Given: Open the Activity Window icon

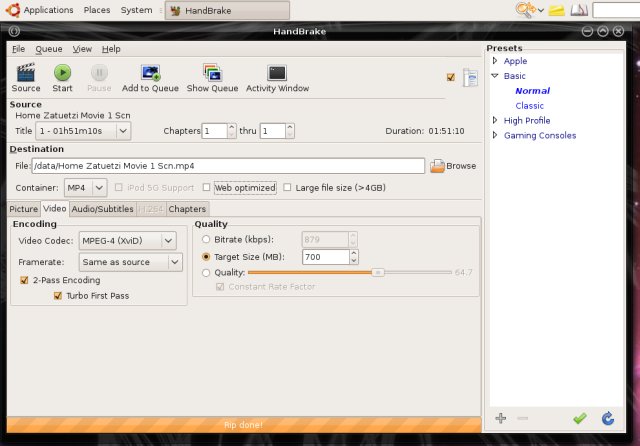Looking at the screenshot, I should click(x=277, y=72).
